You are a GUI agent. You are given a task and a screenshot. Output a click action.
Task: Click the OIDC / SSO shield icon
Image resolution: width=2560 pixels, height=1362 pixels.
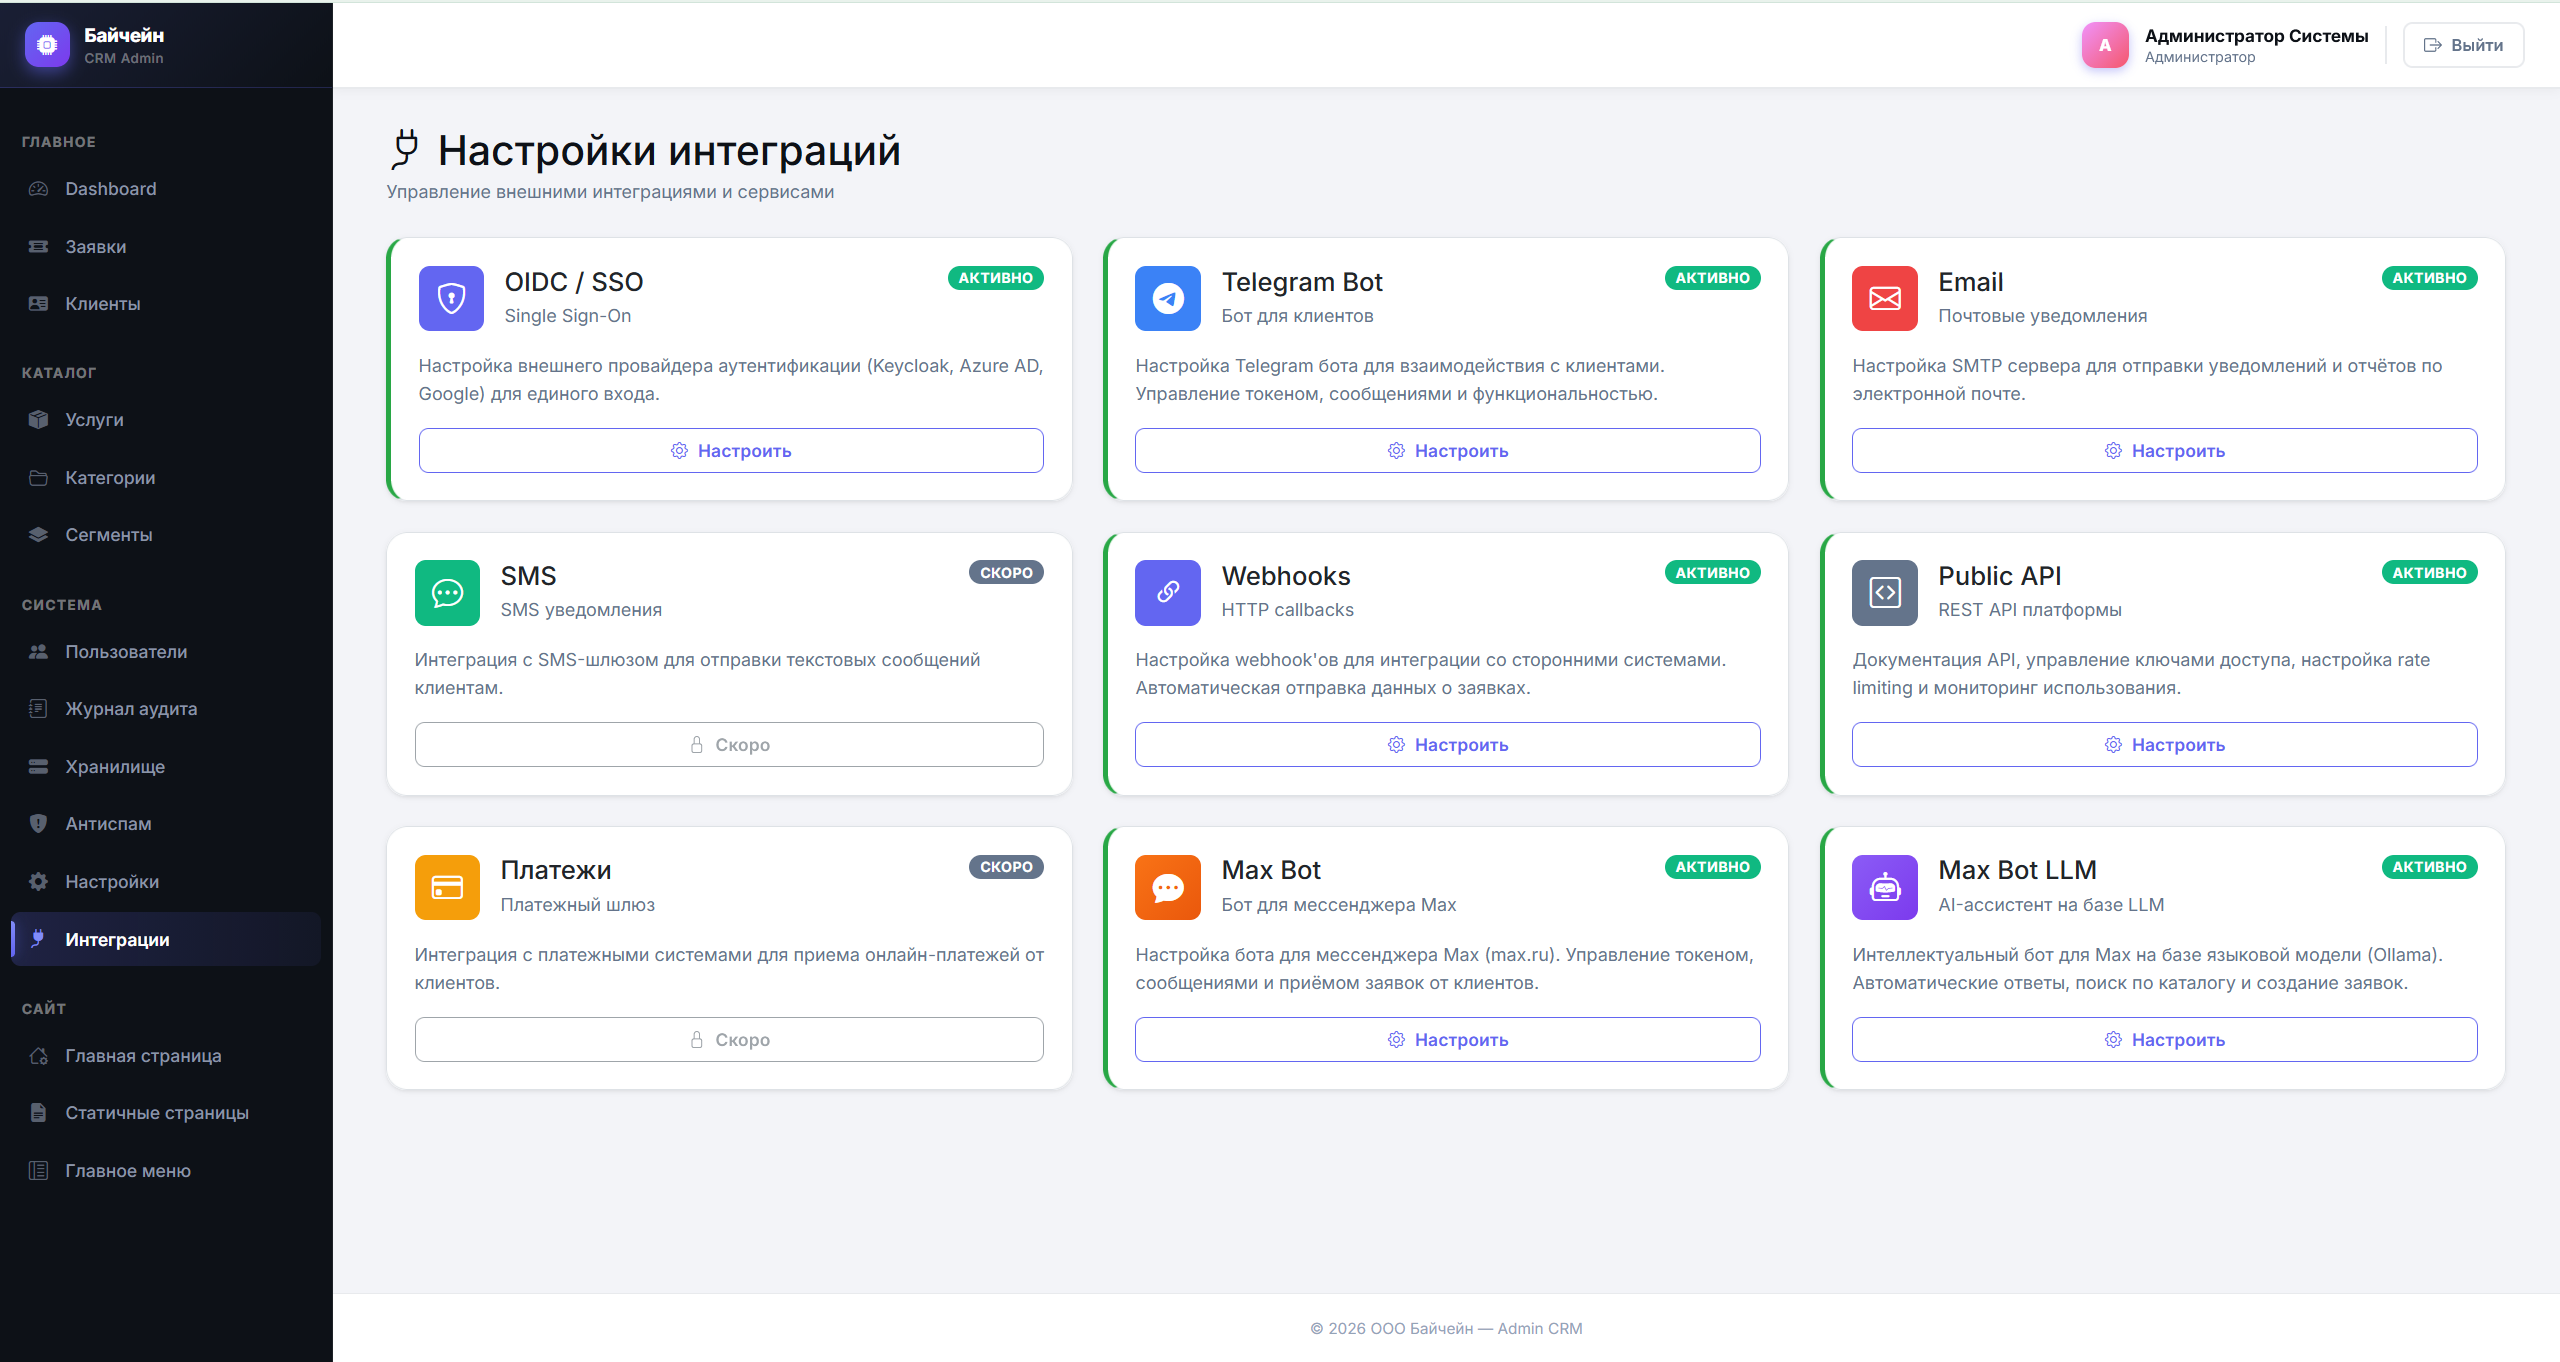[451, 298]
